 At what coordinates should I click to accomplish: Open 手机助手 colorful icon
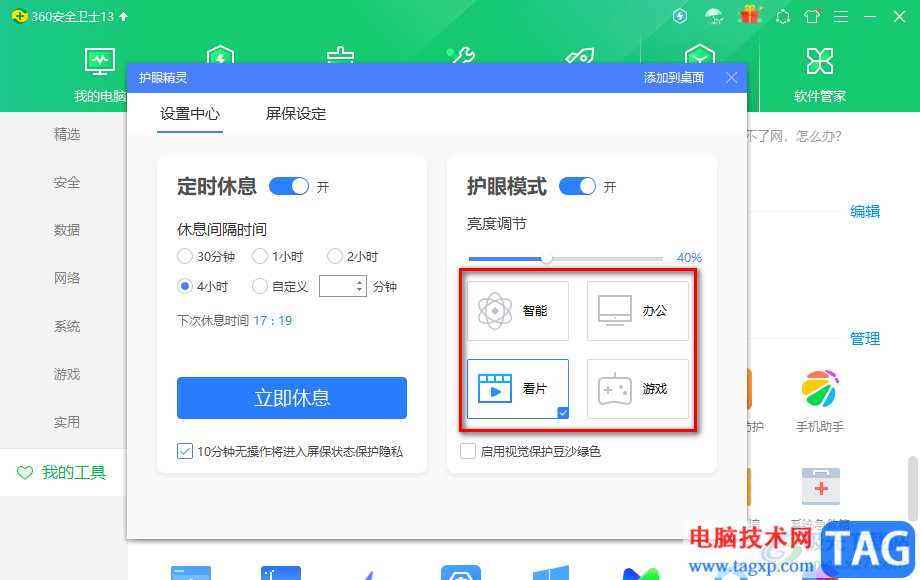click(x=820, y=389)
